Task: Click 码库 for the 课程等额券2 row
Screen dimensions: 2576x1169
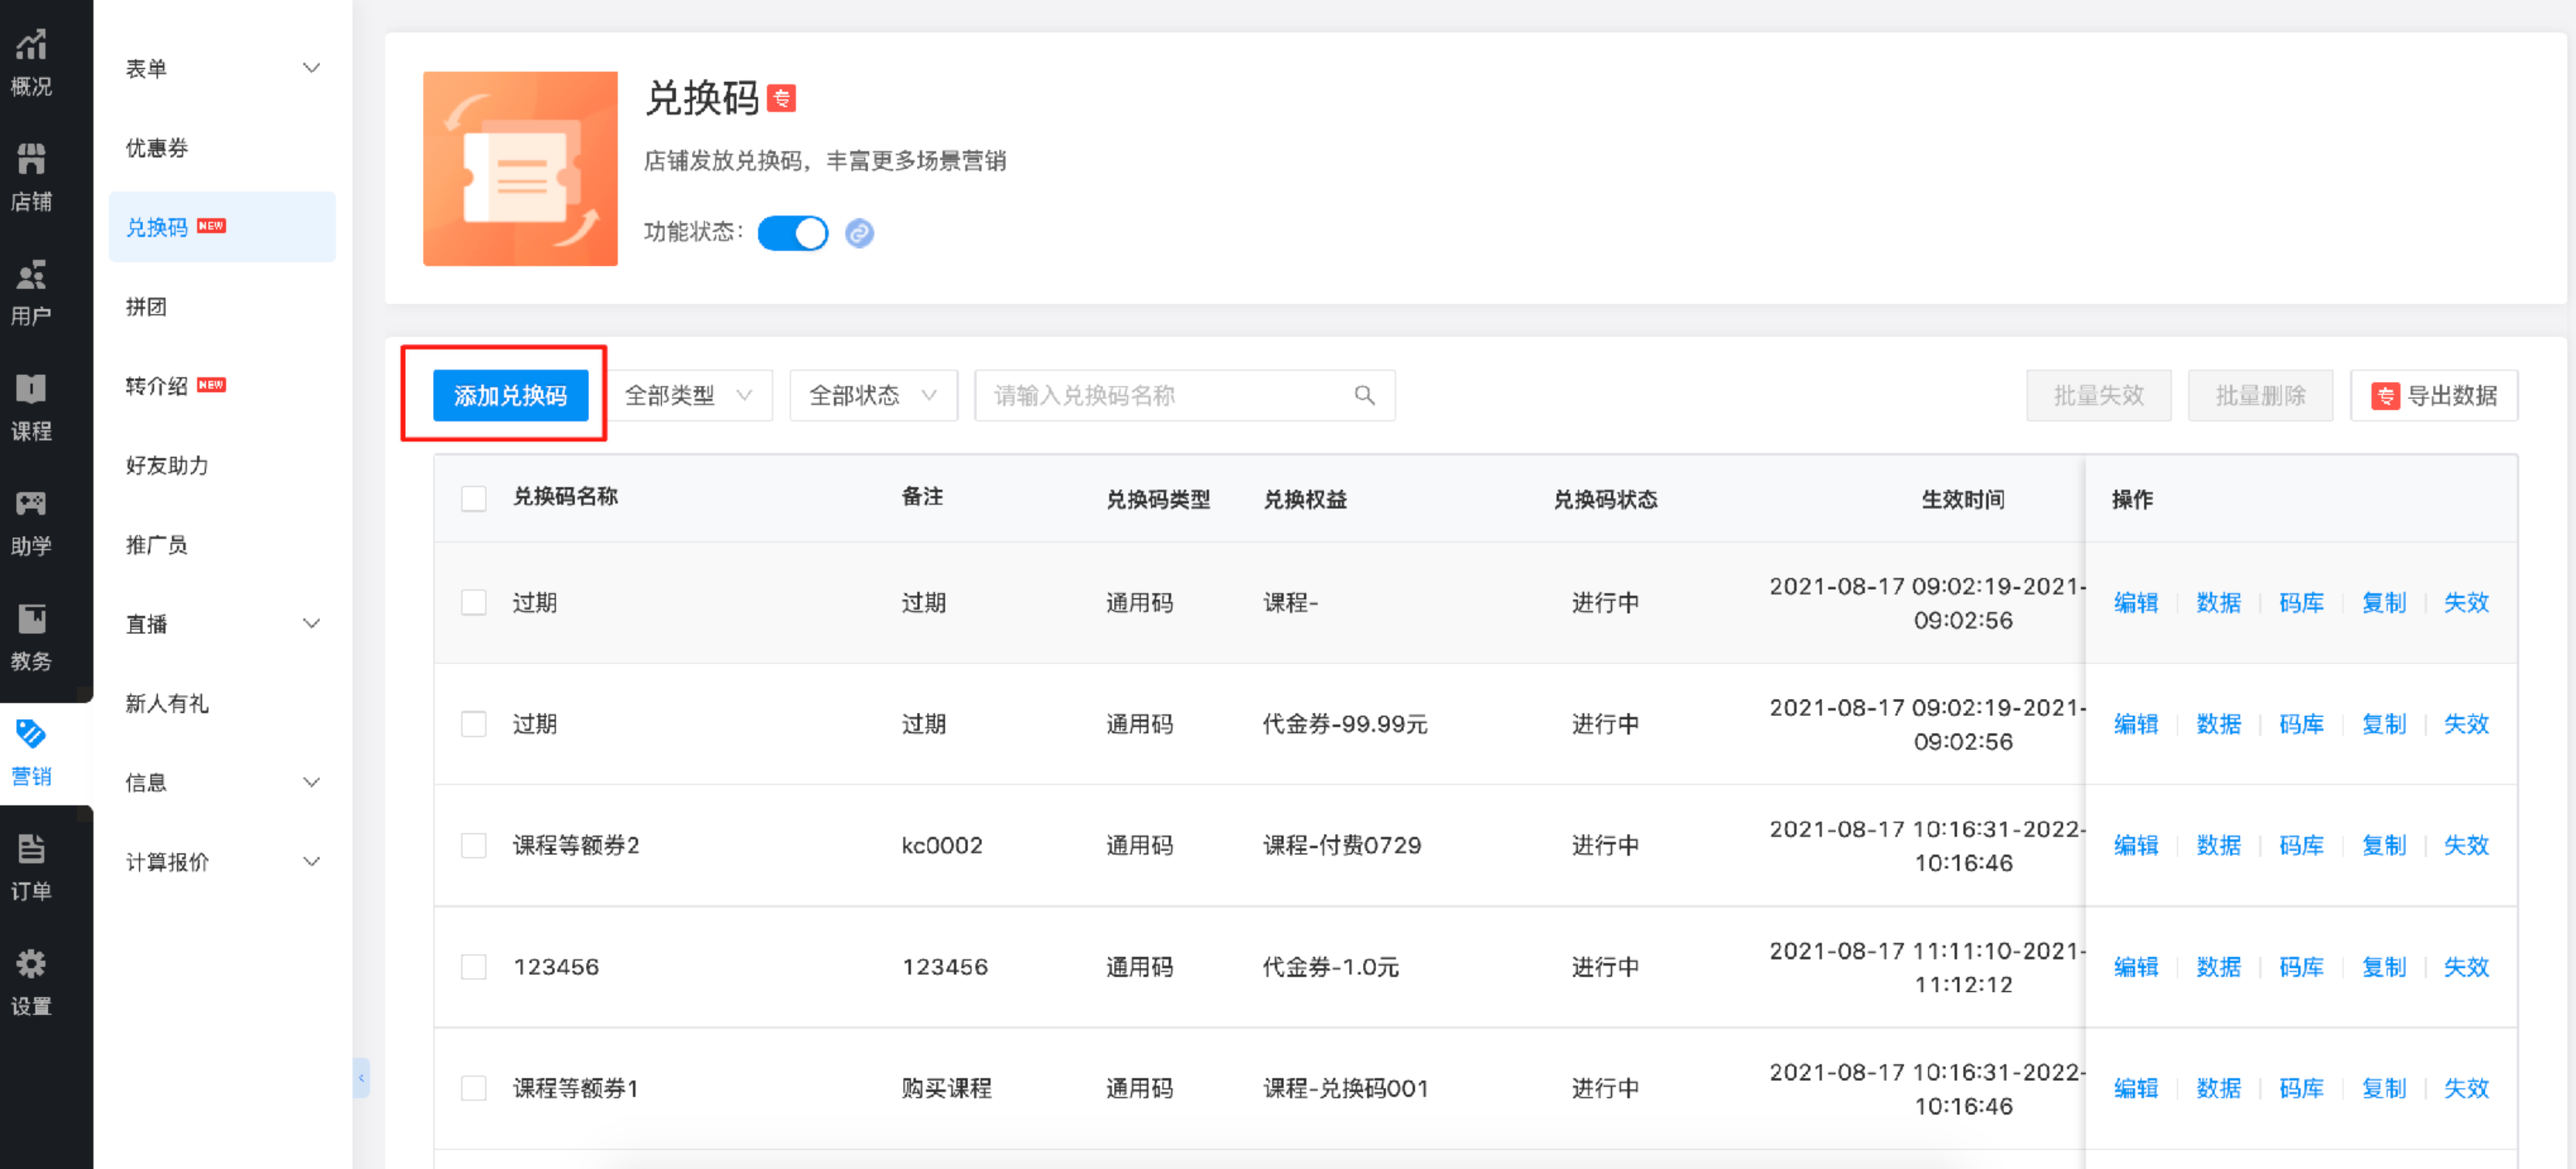Action: (x=2301, y=845)
